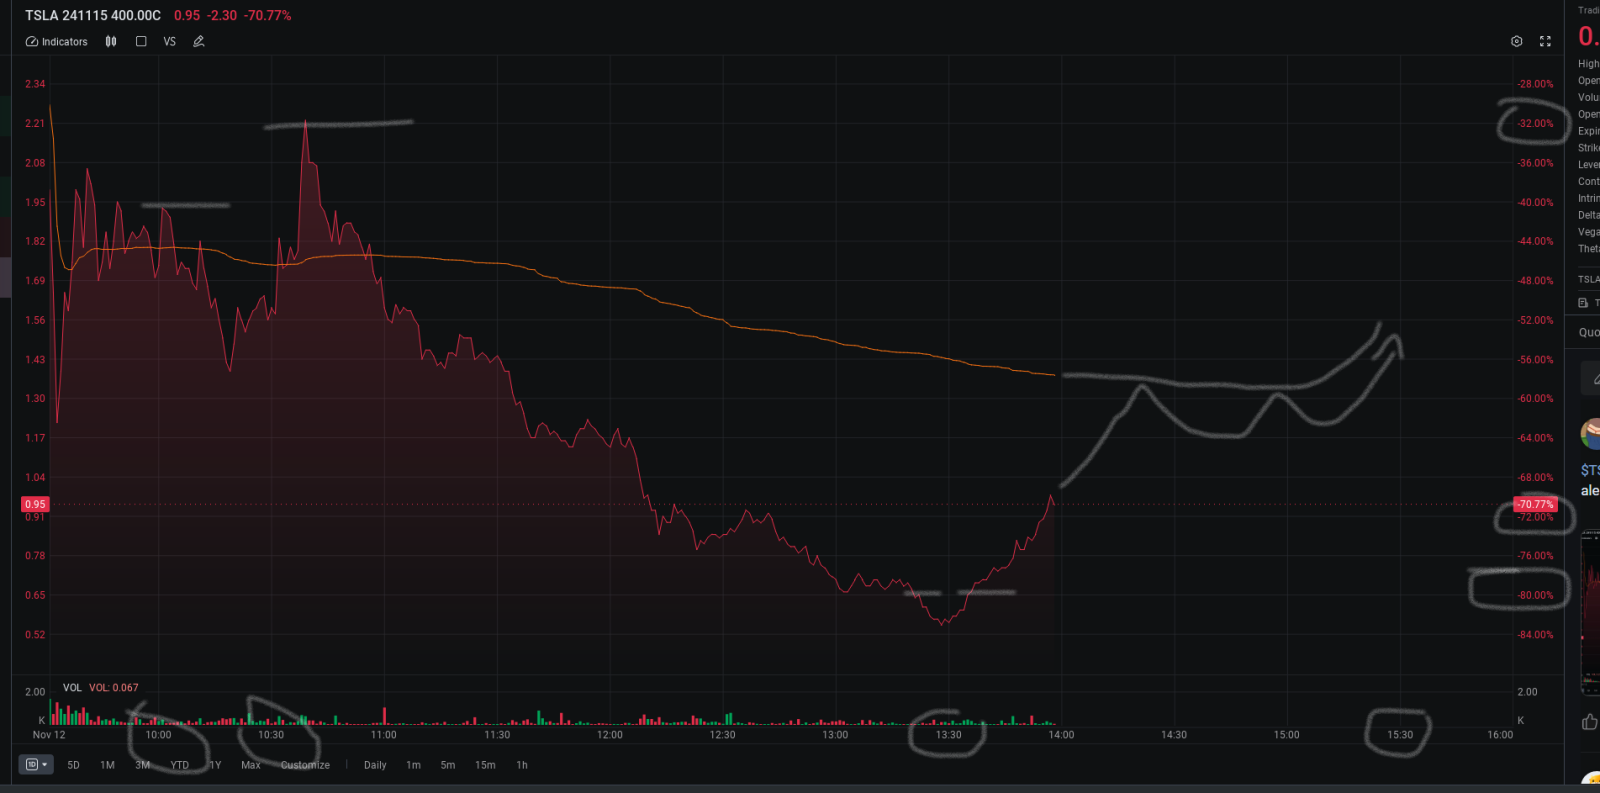Click the user avatar in side panel
Viewport: 1600px width, 793px height.
coord(1591,434)
